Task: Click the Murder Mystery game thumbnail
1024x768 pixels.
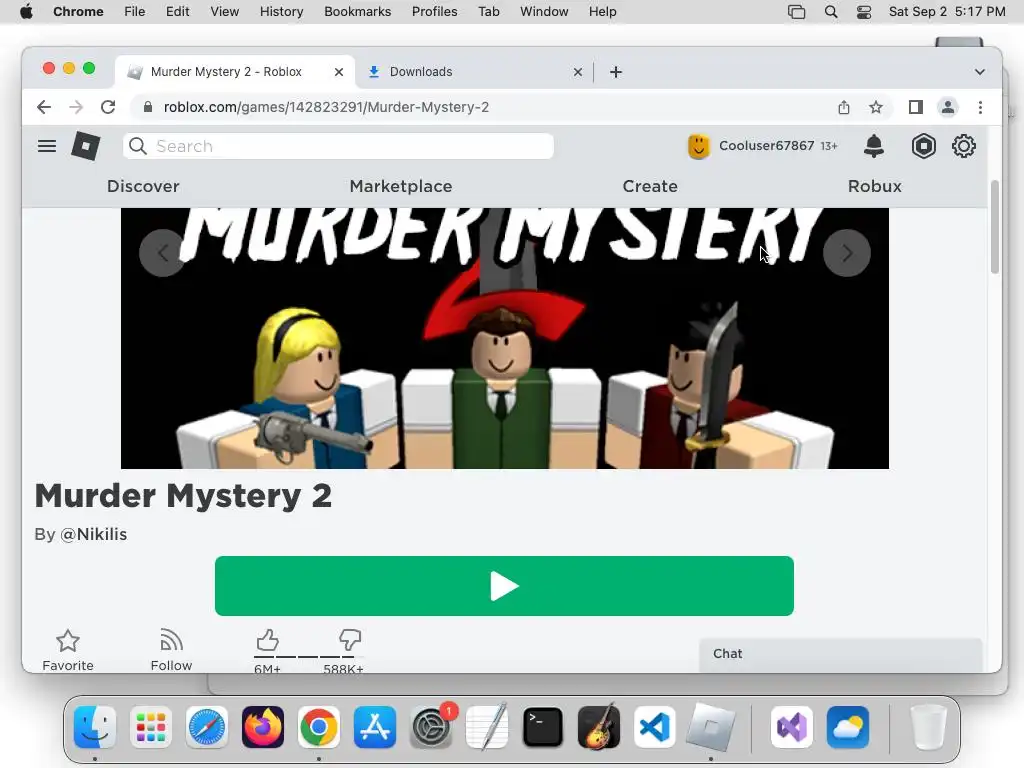Action: point(505,338)
